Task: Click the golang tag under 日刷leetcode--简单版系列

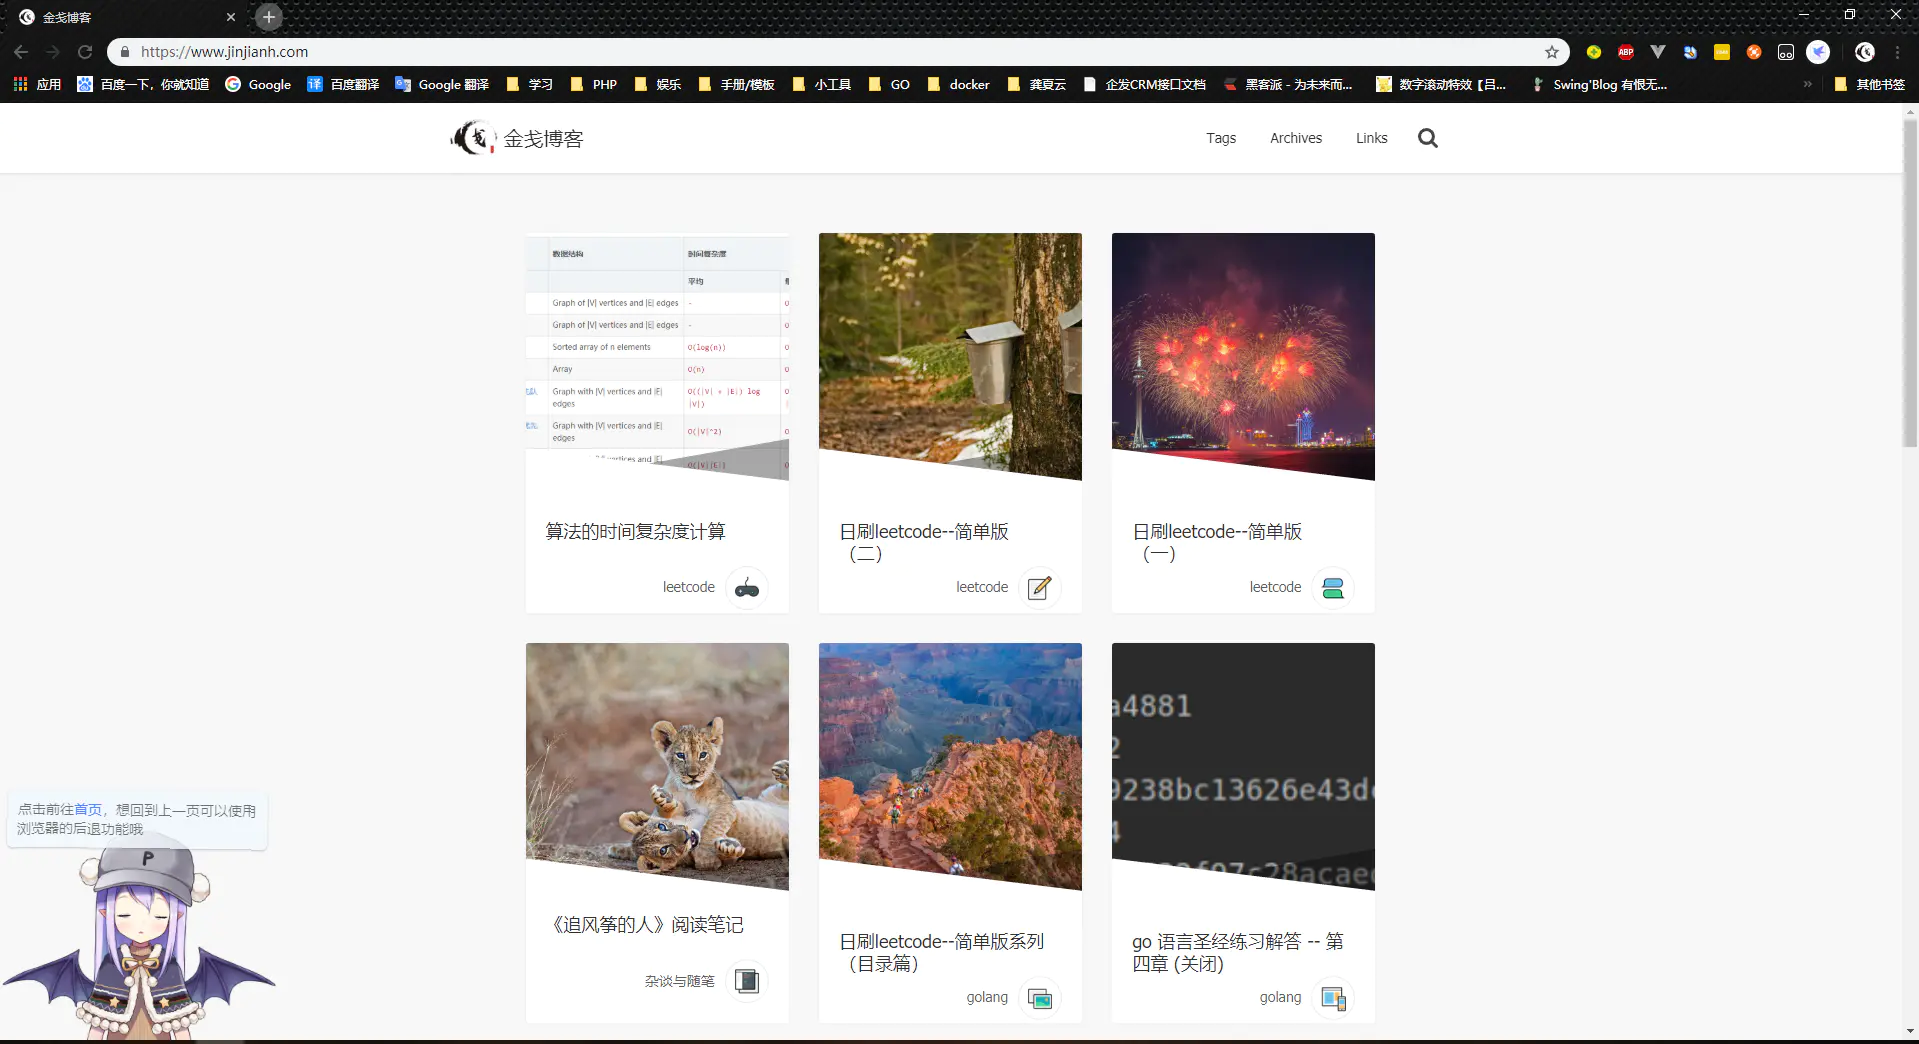Action: click(987, 997)
